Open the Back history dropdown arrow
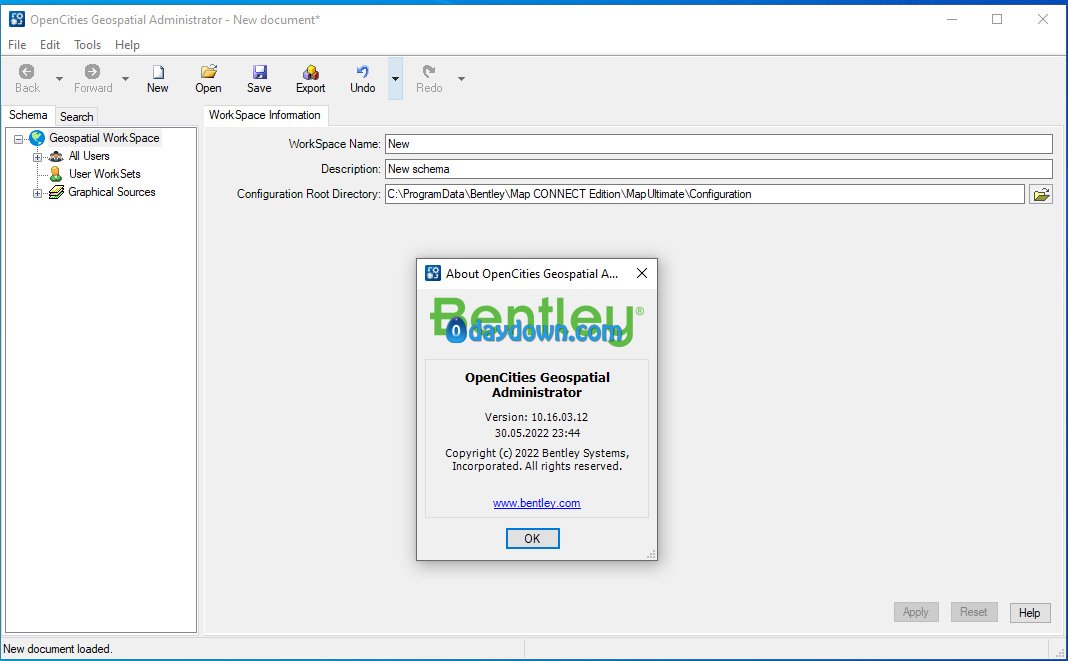The width and height of the screenshot is (1068, 661). coord(59,79)
